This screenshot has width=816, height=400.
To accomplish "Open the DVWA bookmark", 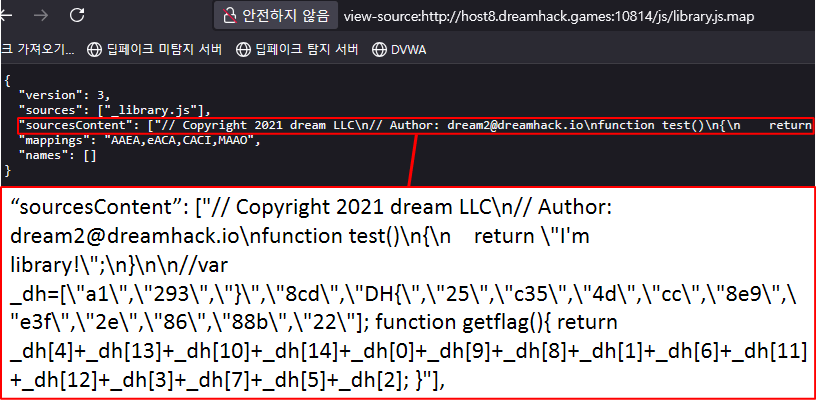I will point(410,49).
